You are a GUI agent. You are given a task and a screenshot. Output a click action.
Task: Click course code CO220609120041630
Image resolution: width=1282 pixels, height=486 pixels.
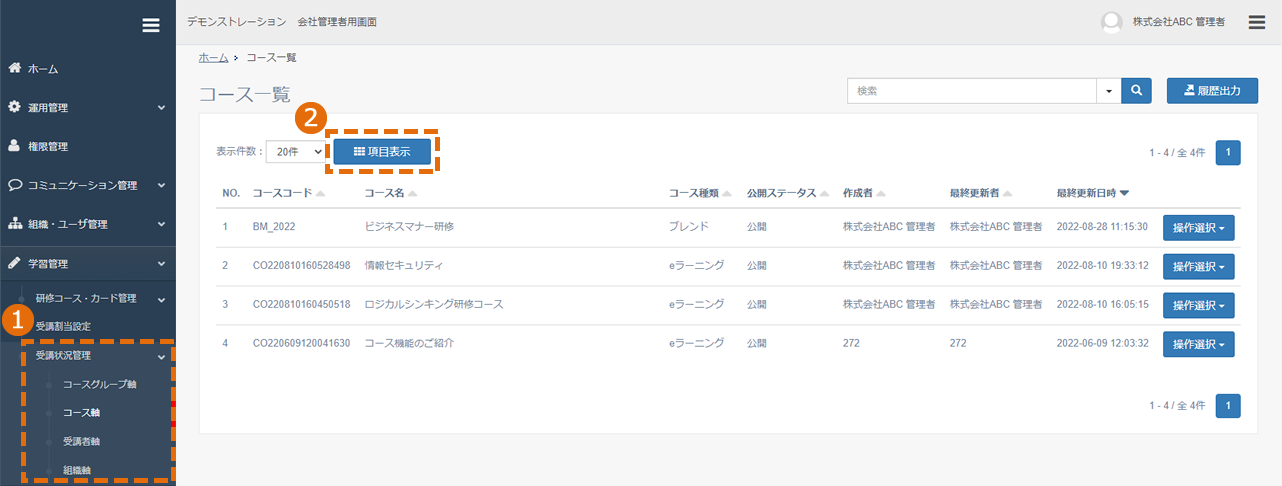[302, 343]
